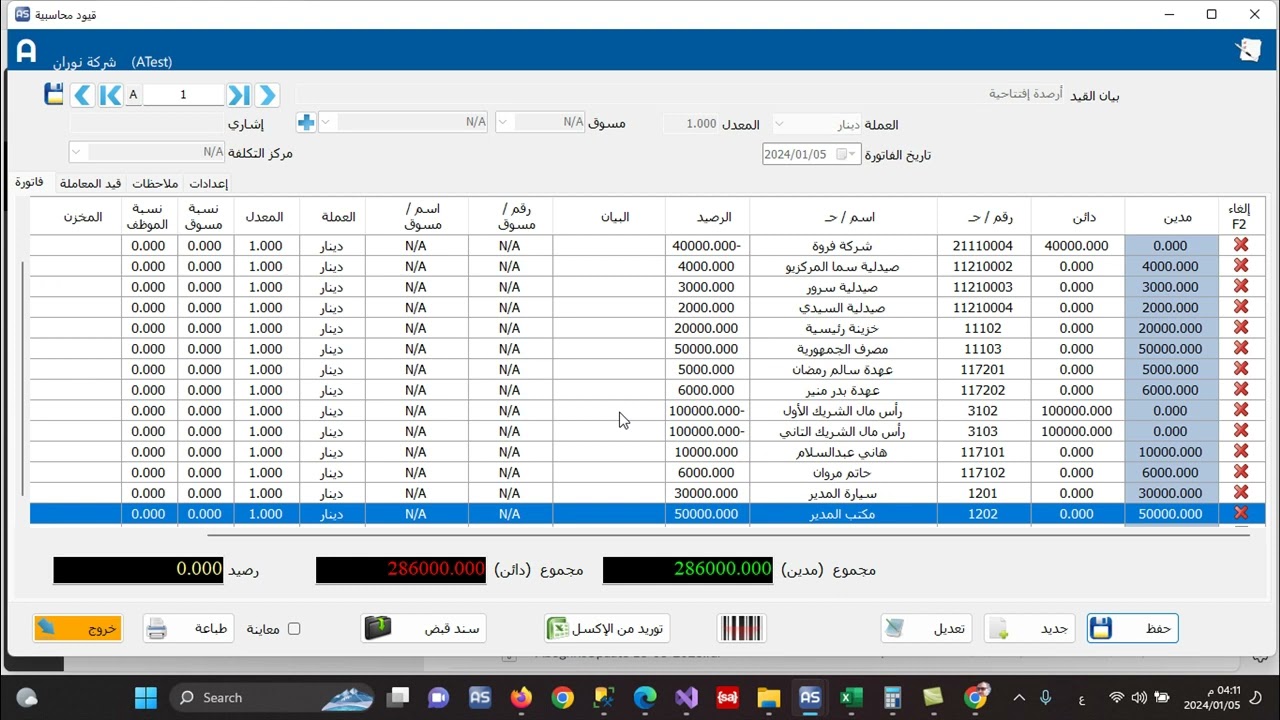Open the إشاري reference dropdown
This screenshot has height=720, width=1280.
326,122
